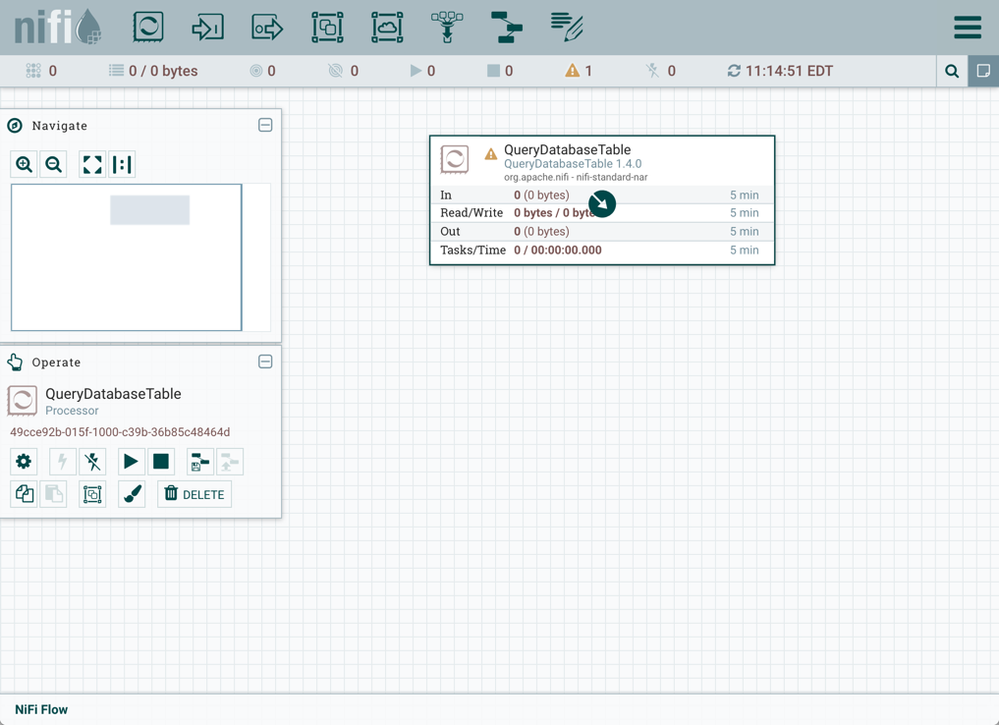Click the Input Port toolbar icon
Viewport: 999px width, 725px height.
tap(208, 27)
